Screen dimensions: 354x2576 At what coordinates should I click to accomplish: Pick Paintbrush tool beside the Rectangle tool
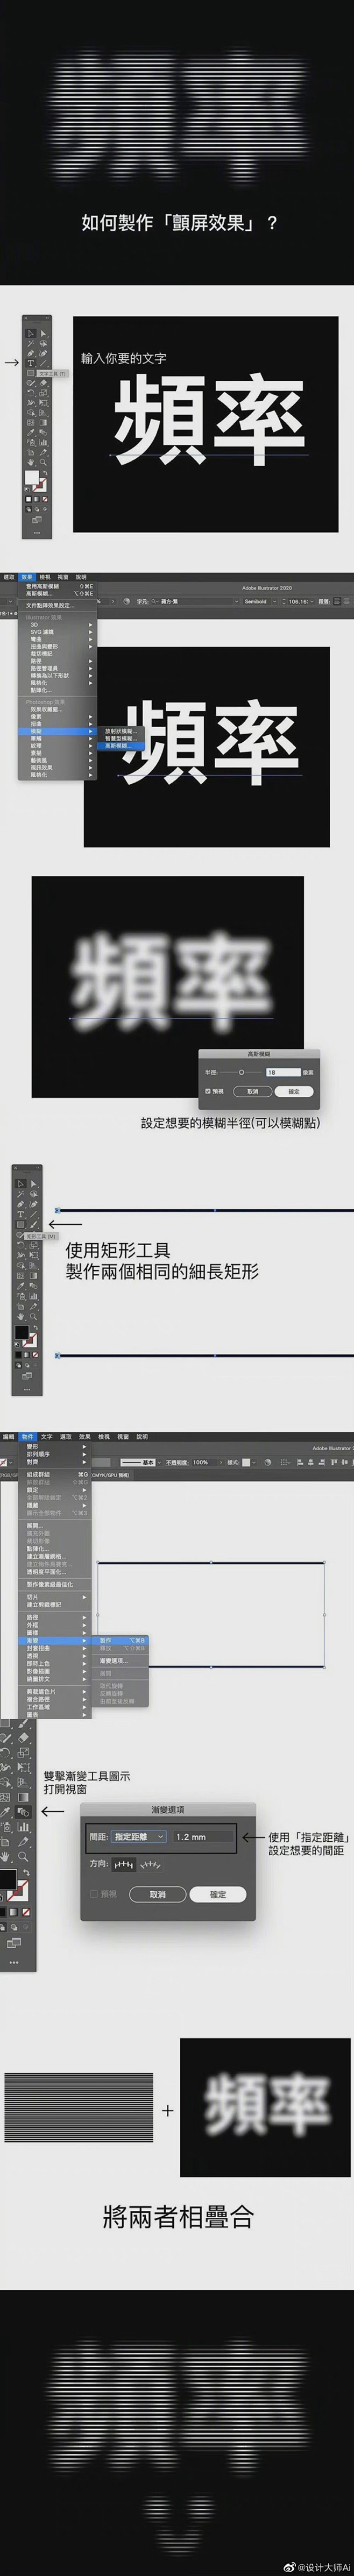tap(34, 1225)
